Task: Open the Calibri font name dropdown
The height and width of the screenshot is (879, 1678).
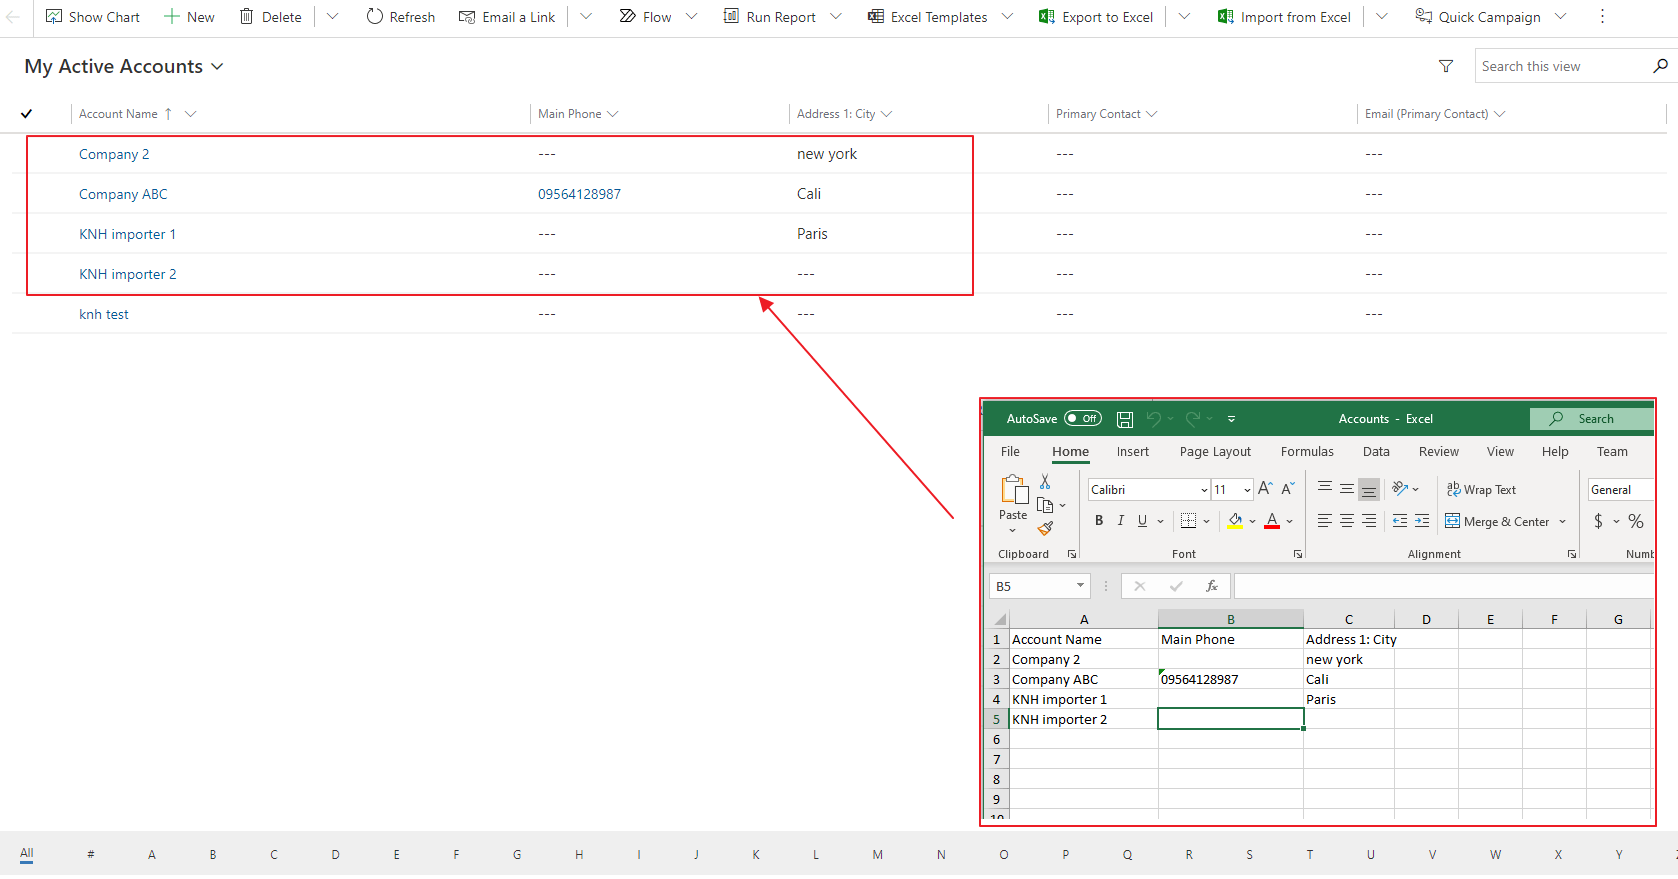Action: coord(1204,490)
